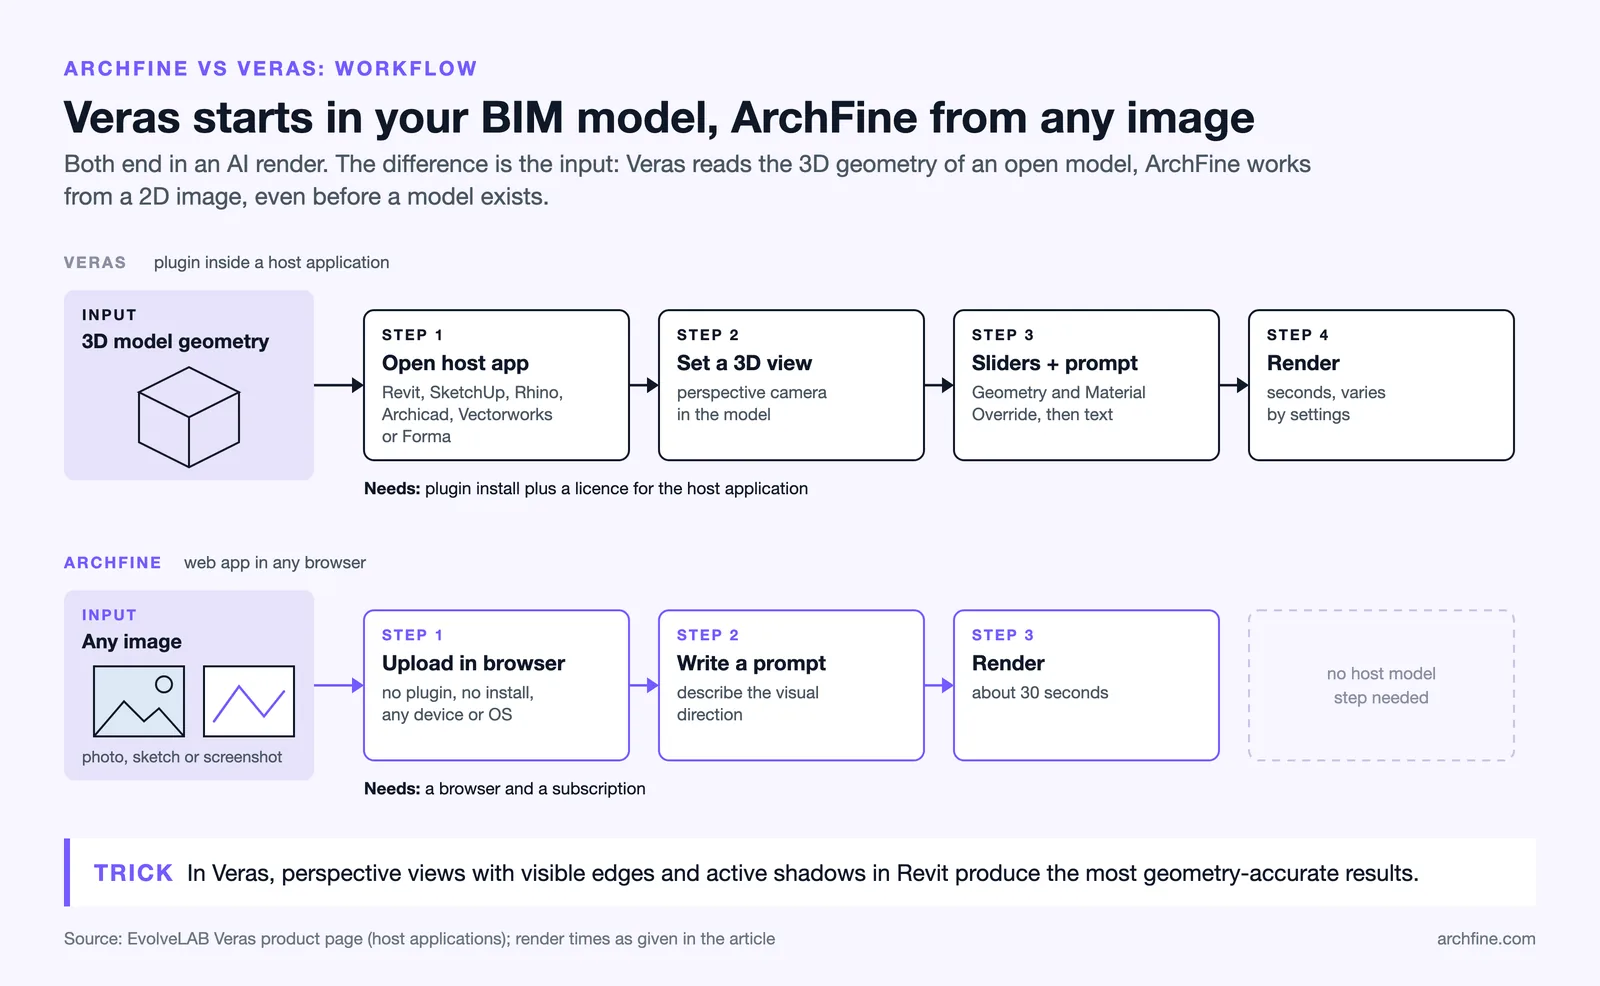Click the 'Source: EvolveLAB Veras product page' footnote
Screen dimensions: 1600x986
click(420, 938)
